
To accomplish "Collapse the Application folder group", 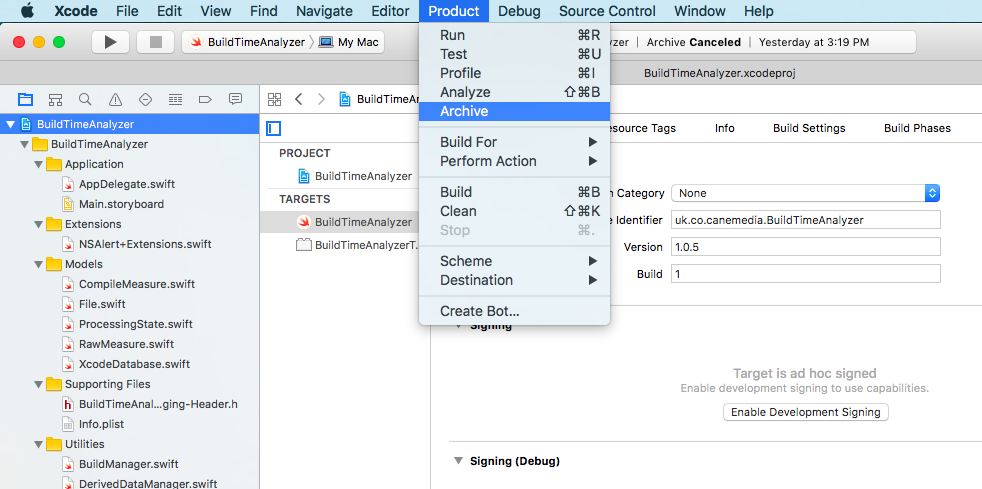I will click(x=39, y=164).
